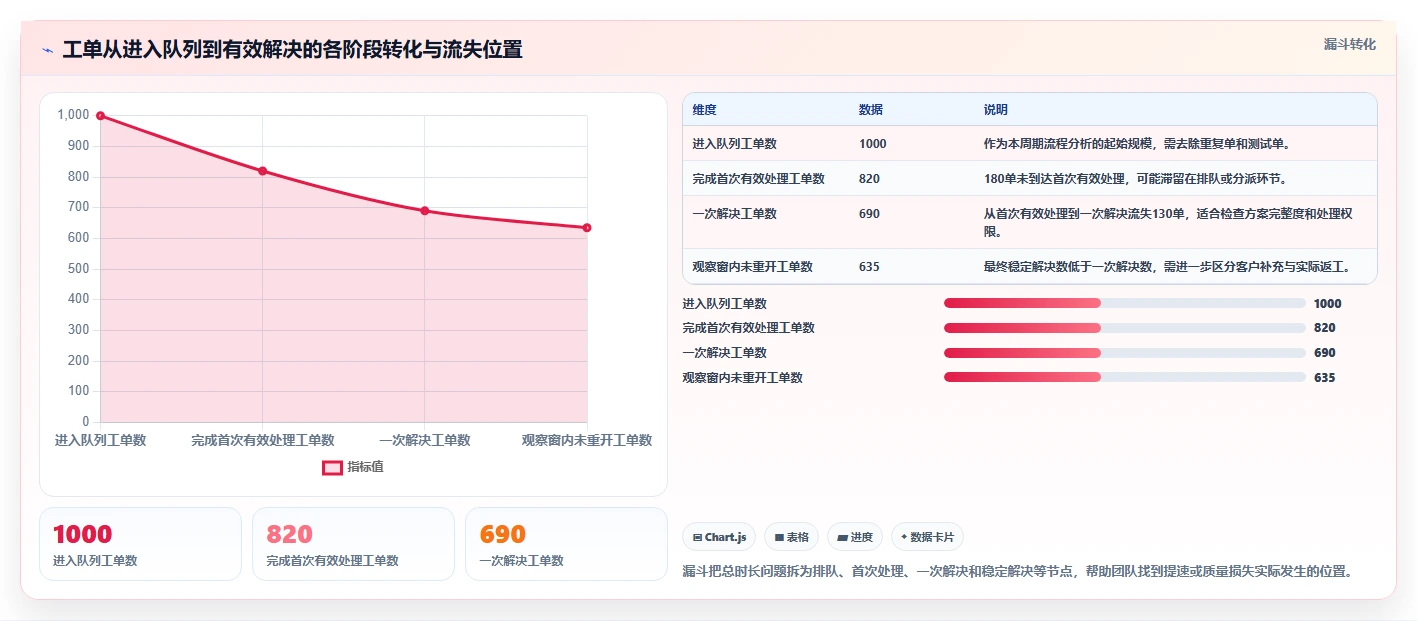The image size is (1417, 621).
Task: Open the 690 一次解决工单数 stat card
Action: (566, 544)
